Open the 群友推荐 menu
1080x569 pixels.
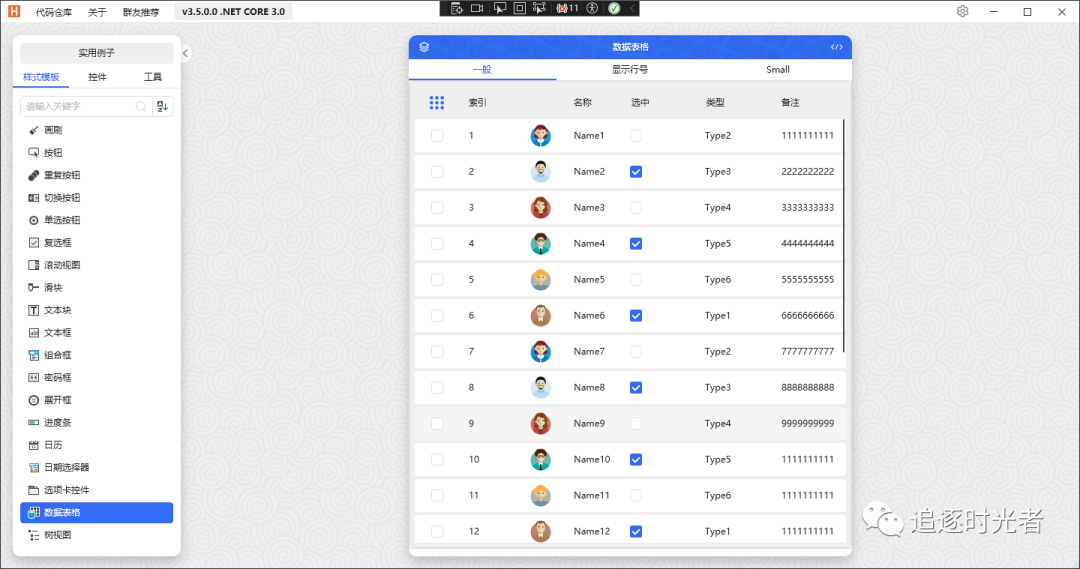coord(141,12)
